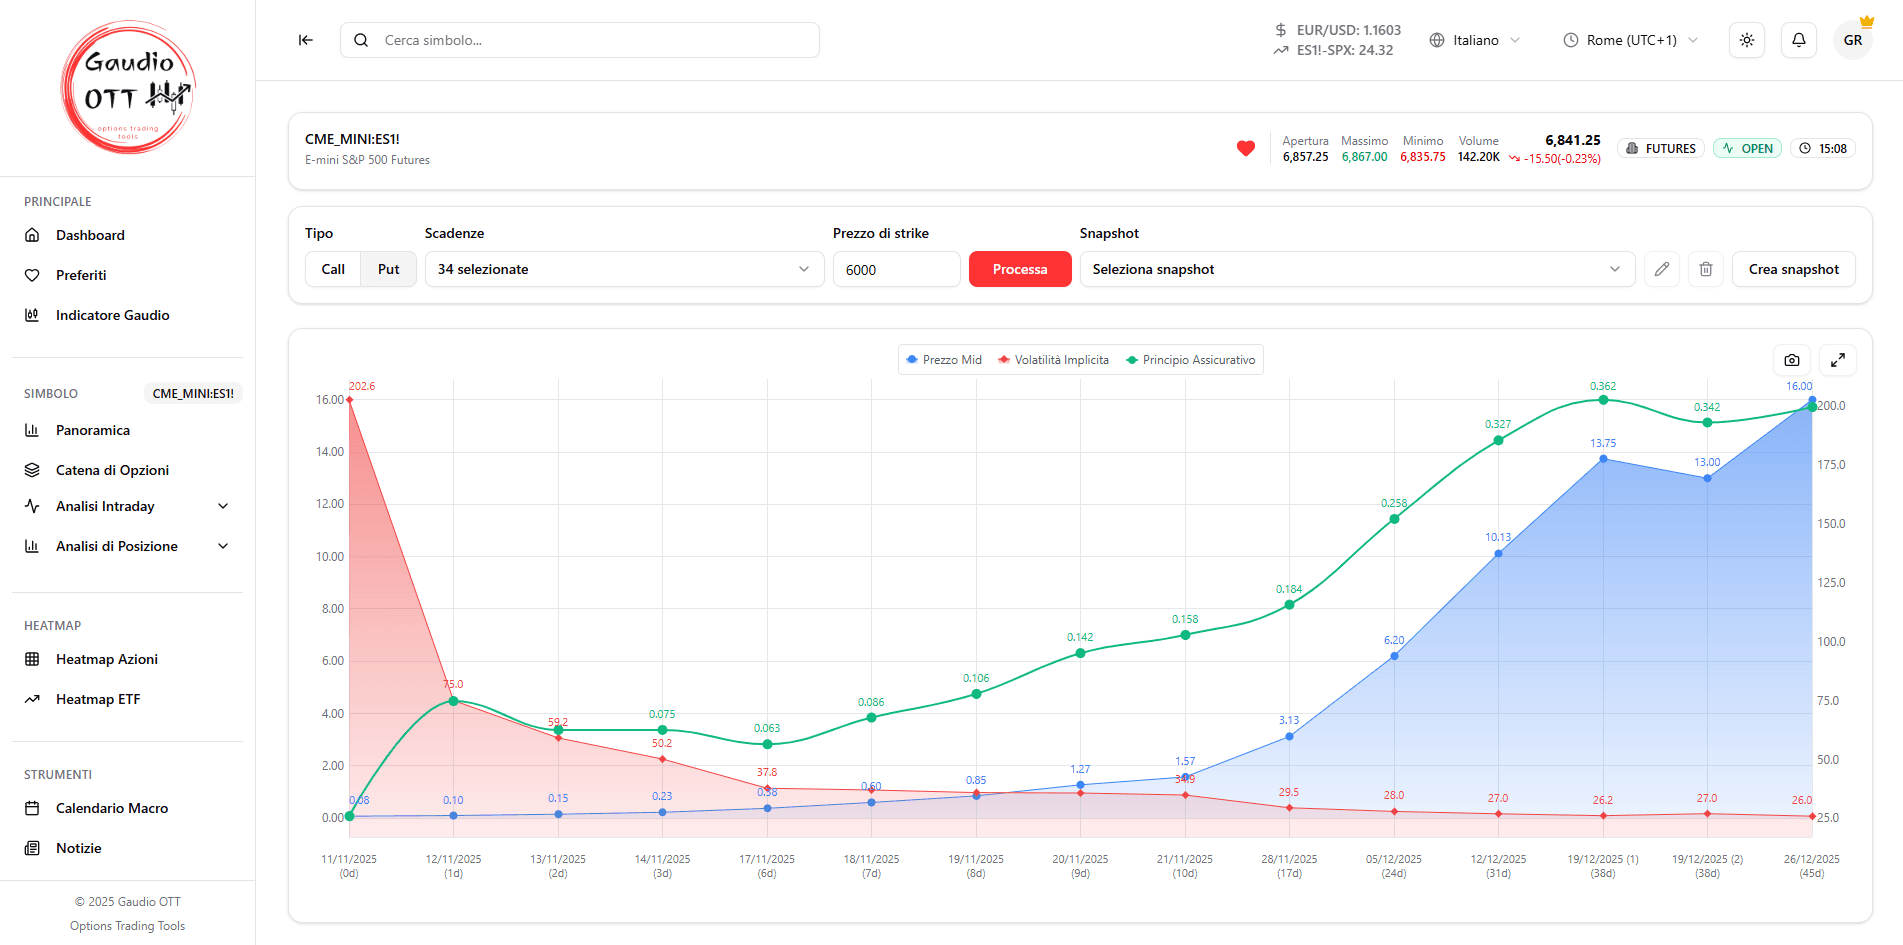Toggle the blue Prezzo Mid legend marker

(x=912, y=360)
